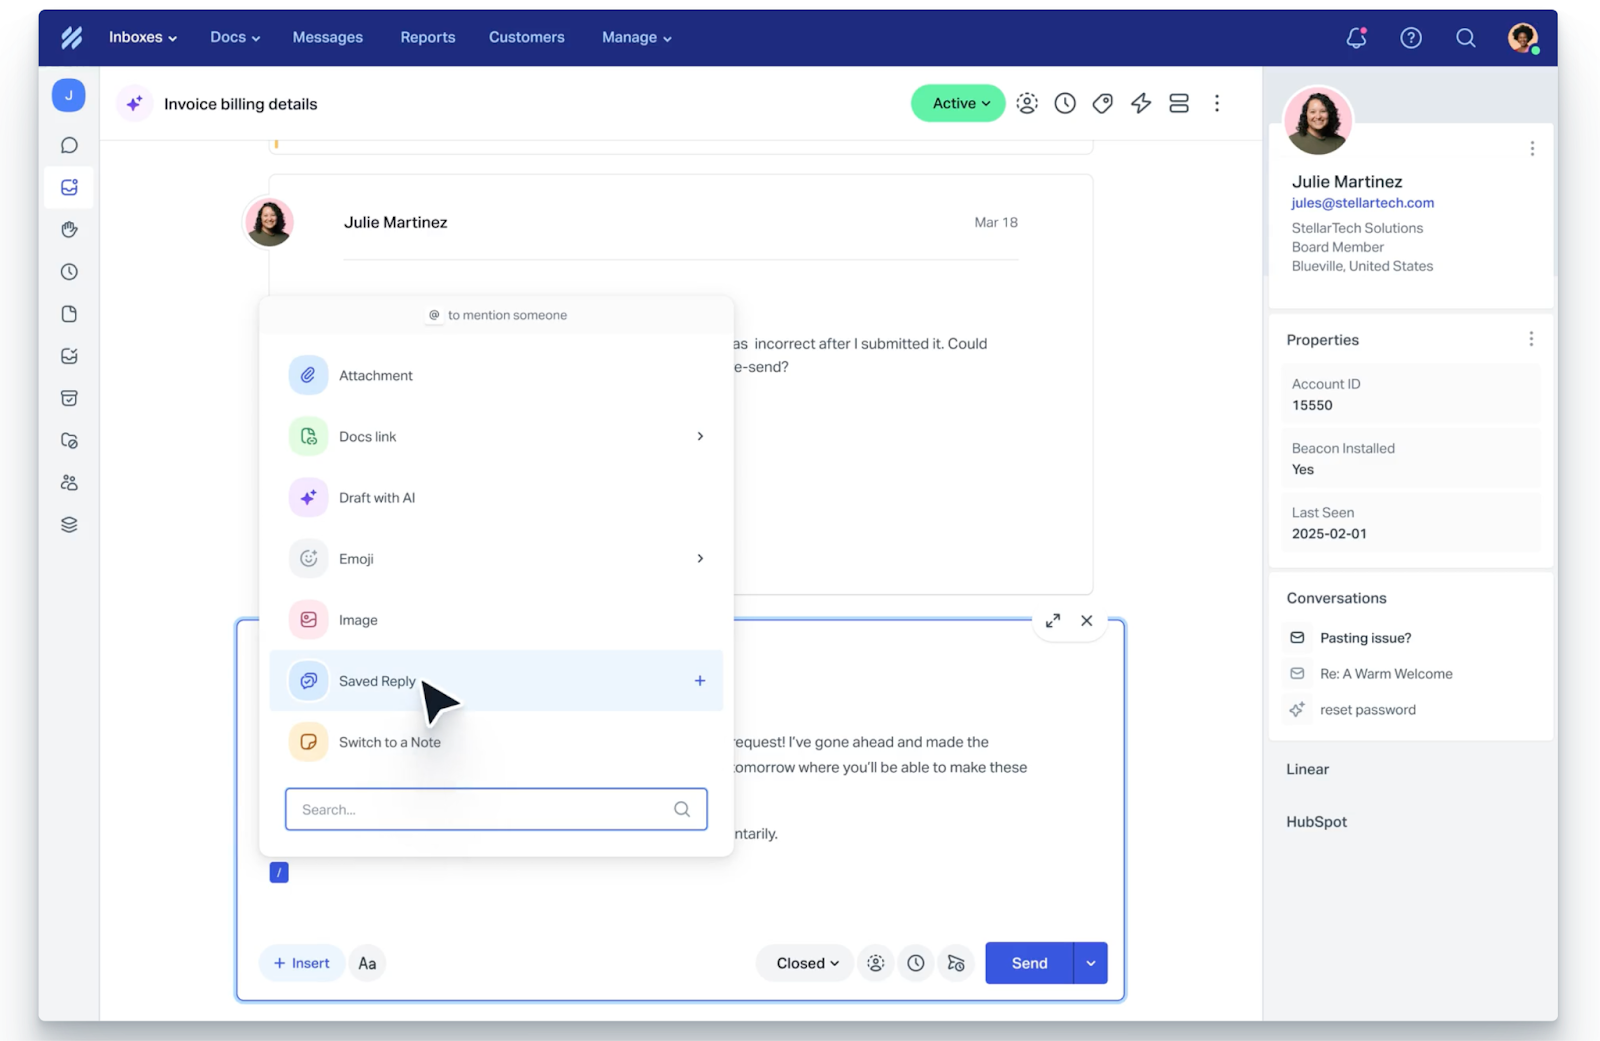Image resolution: width=1600 pixels, height=1041 pixels.
Task: Click the notifications bell icon
Action: click(x=1356, y=38)
